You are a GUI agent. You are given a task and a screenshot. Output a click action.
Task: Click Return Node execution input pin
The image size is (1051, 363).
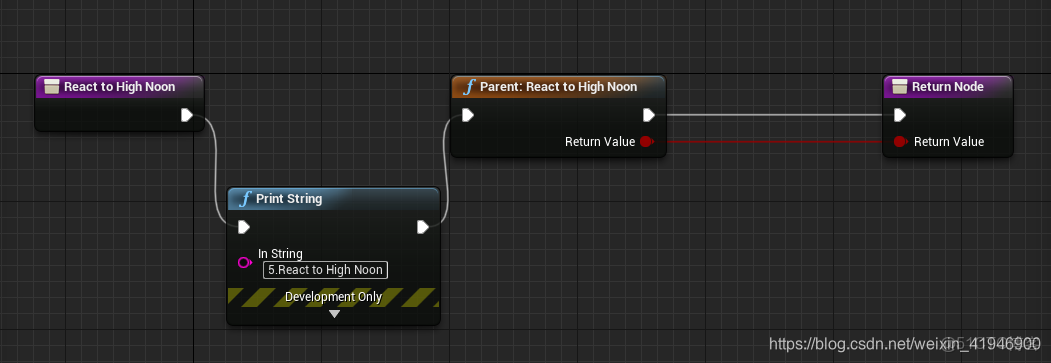[900, 115]
